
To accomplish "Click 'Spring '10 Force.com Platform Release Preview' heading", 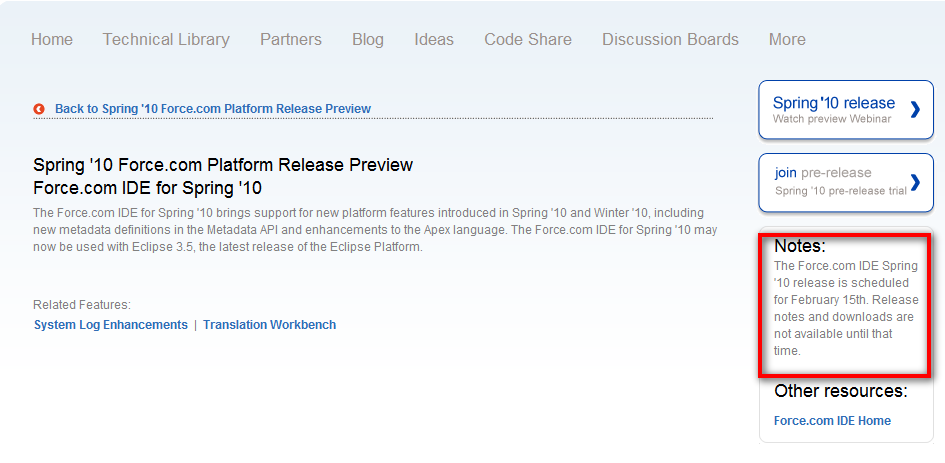I will (223, 165).
